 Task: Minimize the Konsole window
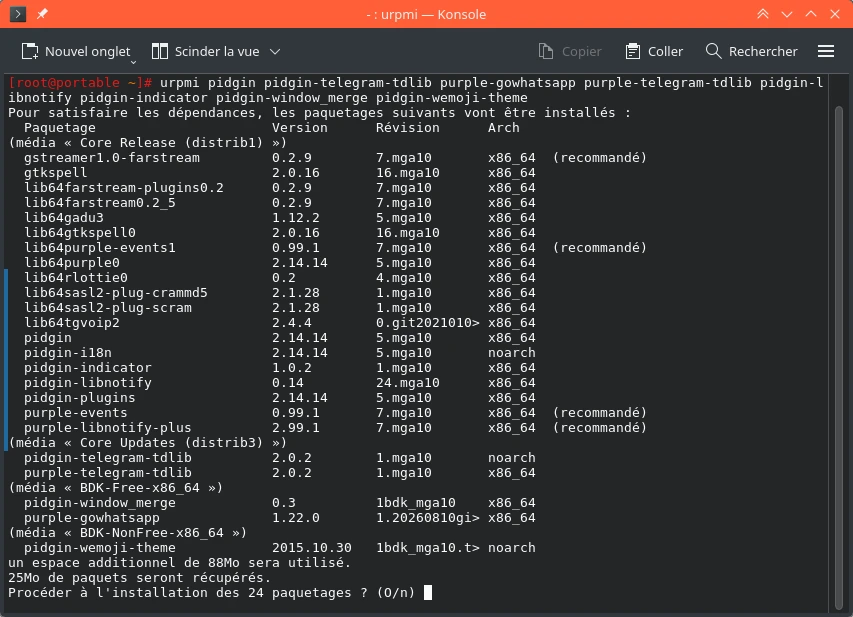787,14
